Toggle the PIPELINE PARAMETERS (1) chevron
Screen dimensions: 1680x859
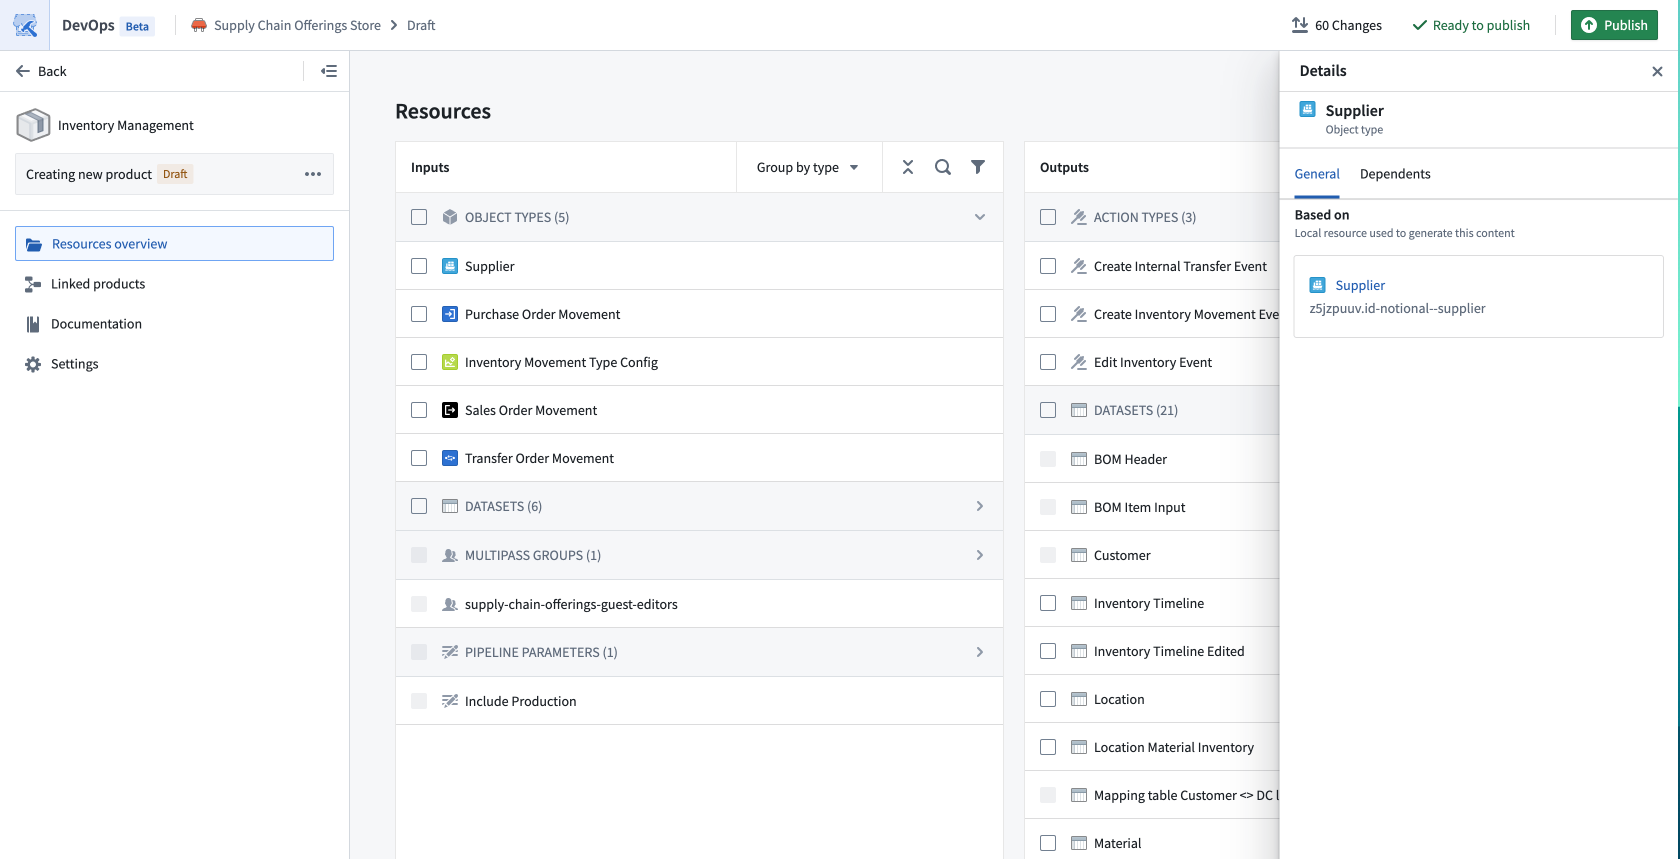click(x=980, y=652)
